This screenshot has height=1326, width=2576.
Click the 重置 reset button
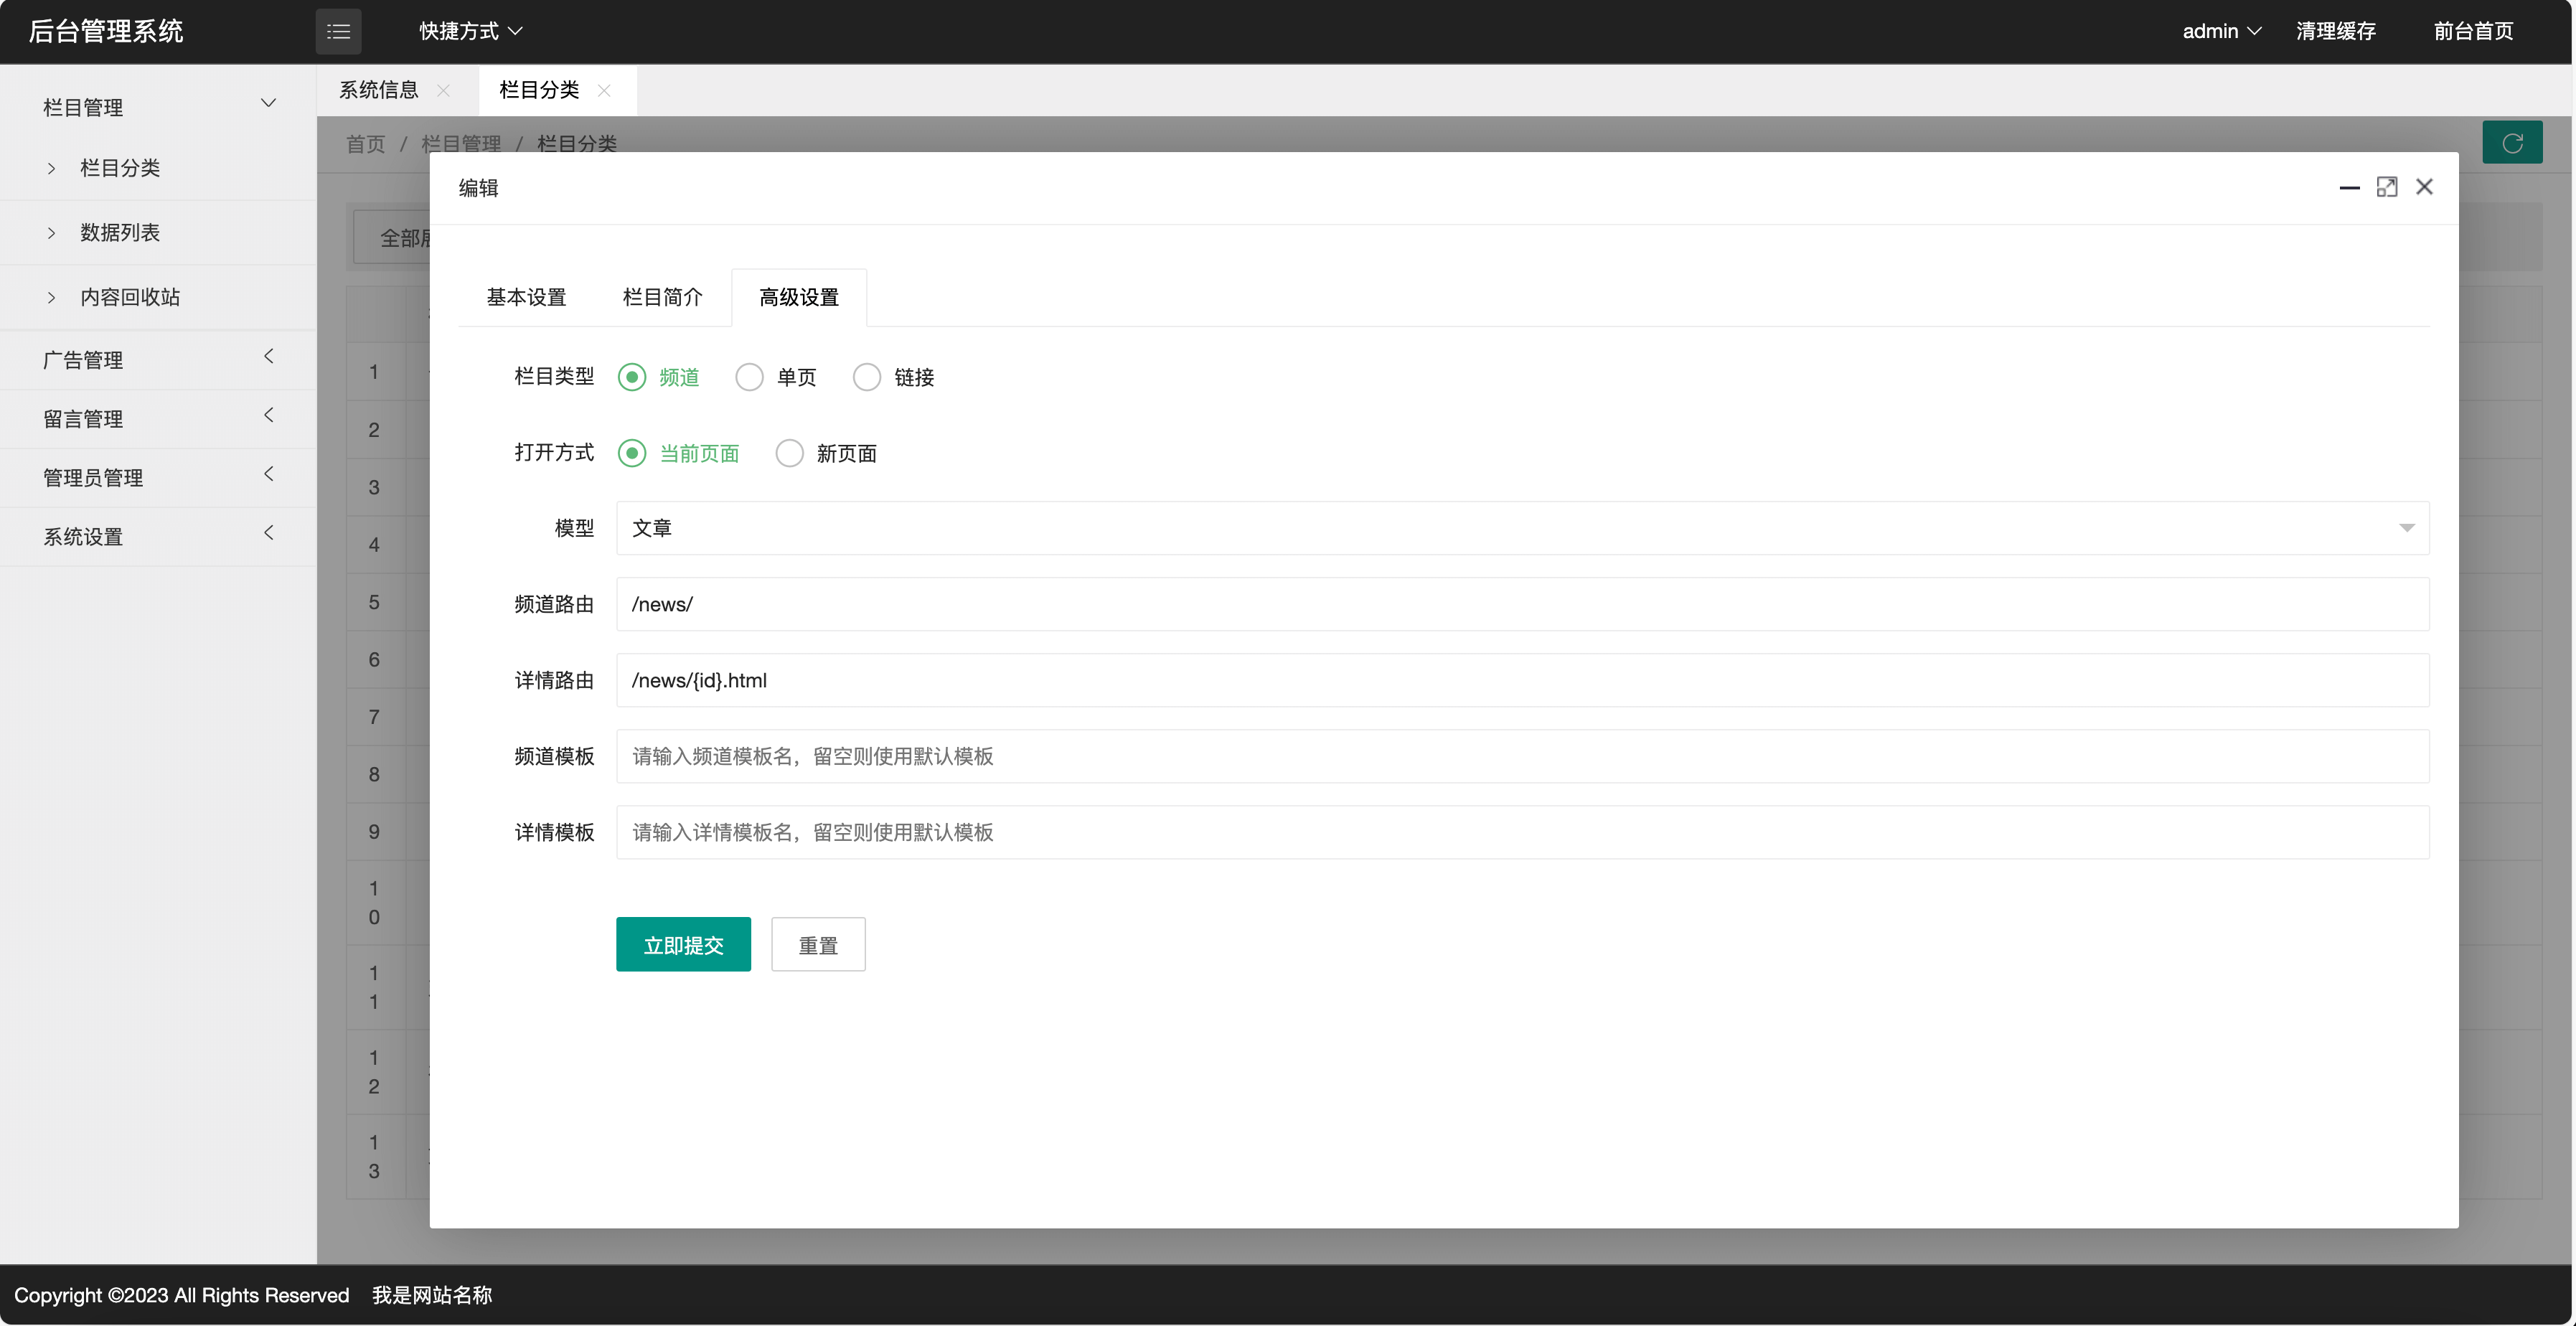coord(817,944)
